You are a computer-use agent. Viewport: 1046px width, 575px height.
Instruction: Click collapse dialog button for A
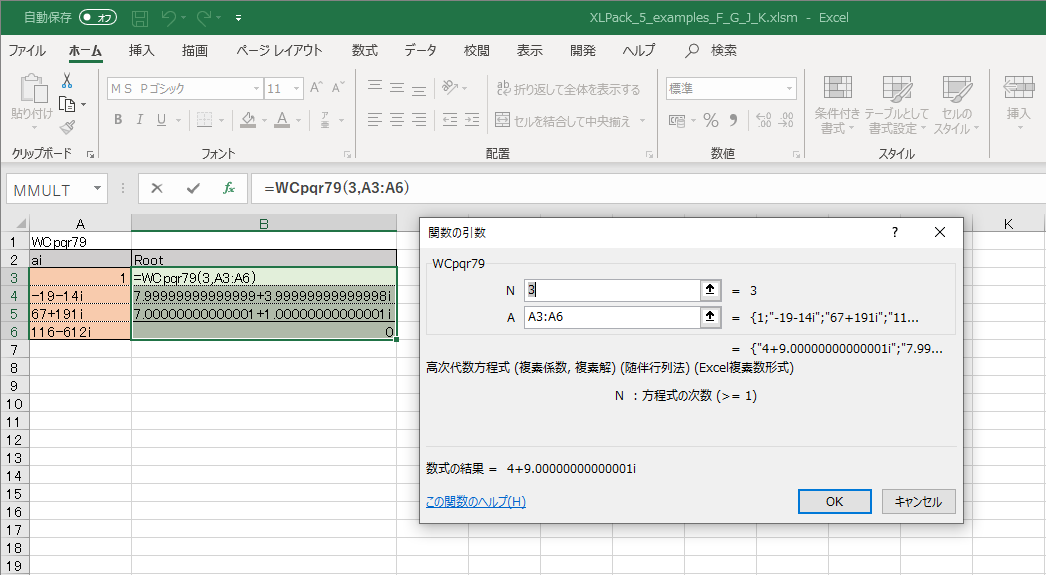click(x=710, y=317)
